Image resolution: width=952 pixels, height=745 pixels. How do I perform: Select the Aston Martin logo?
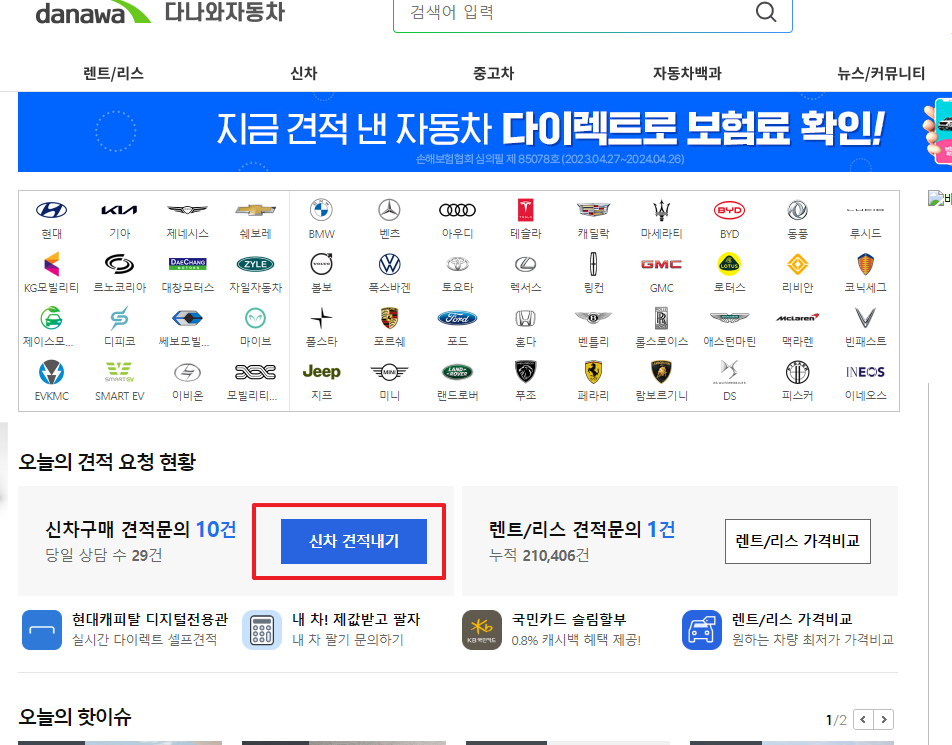pos(729,318)
